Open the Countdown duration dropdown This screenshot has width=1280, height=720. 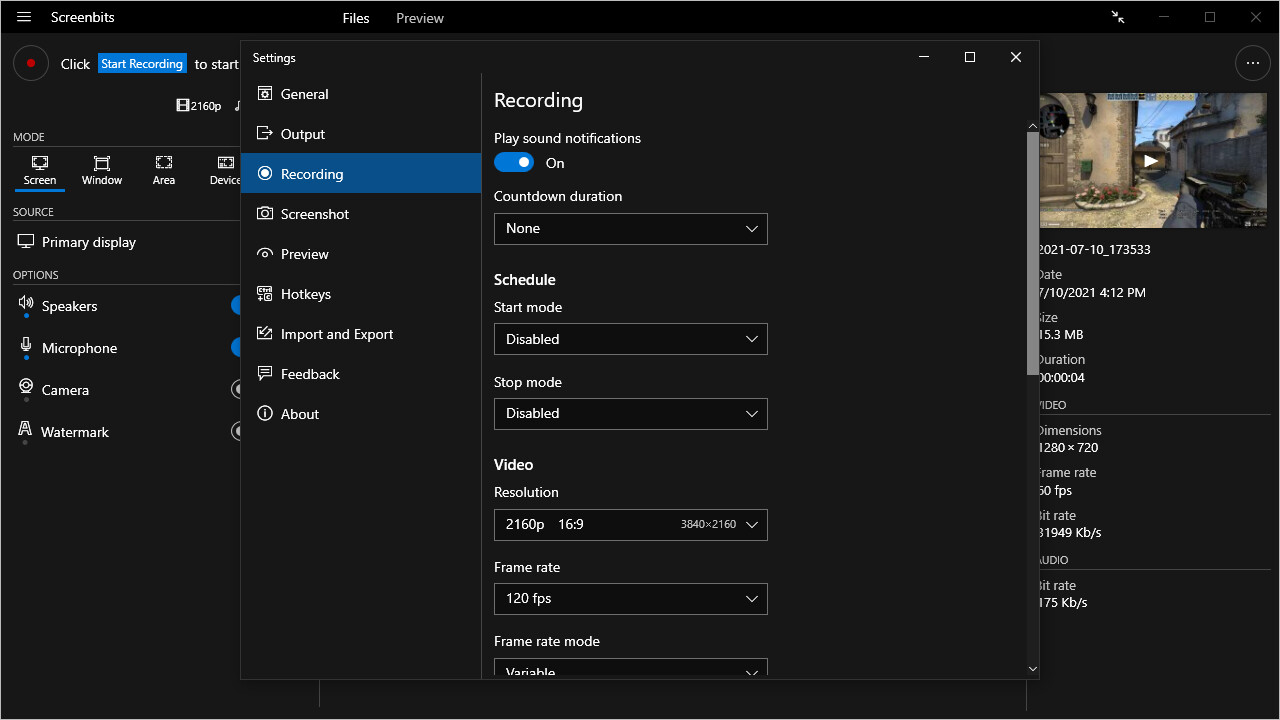630,229
